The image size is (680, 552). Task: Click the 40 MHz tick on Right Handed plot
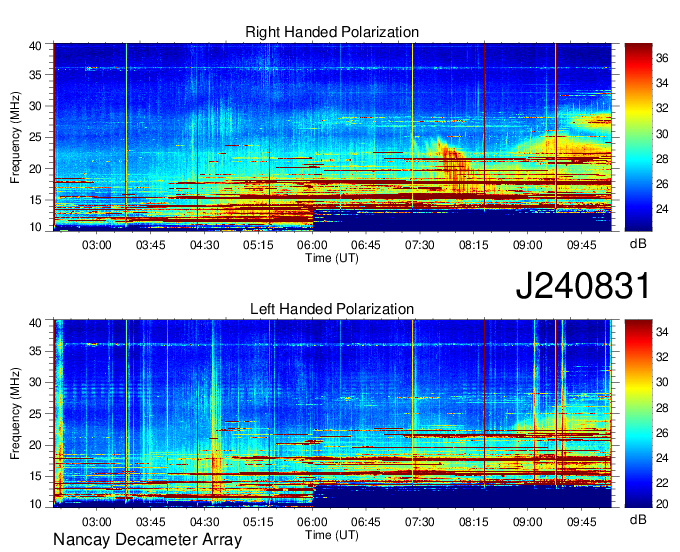(35, 46)
